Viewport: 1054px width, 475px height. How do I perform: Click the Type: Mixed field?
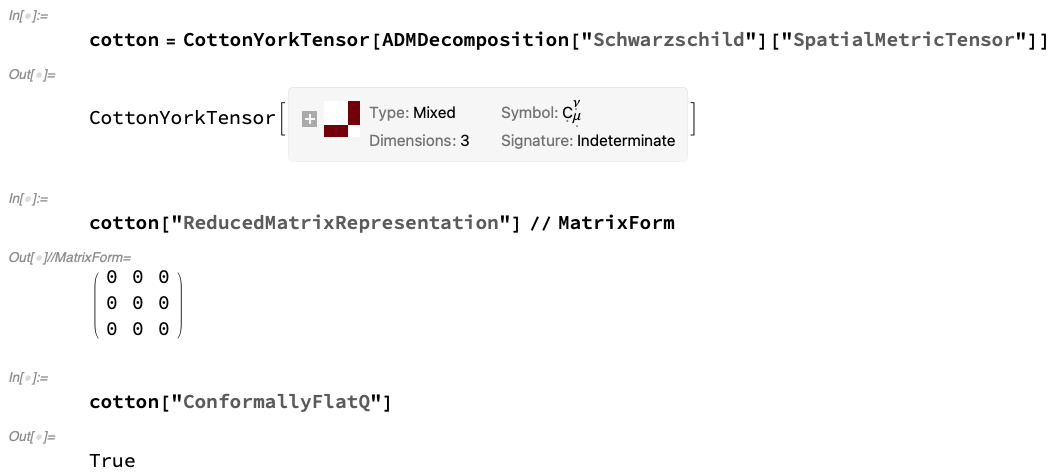coord(412,113)
